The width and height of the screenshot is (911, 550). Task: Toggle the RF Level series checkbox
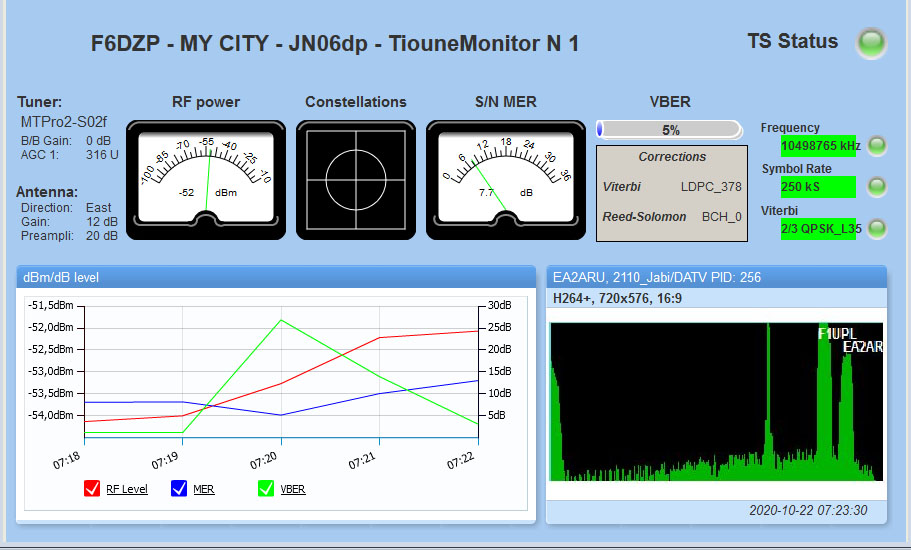(x=92, y=489)
